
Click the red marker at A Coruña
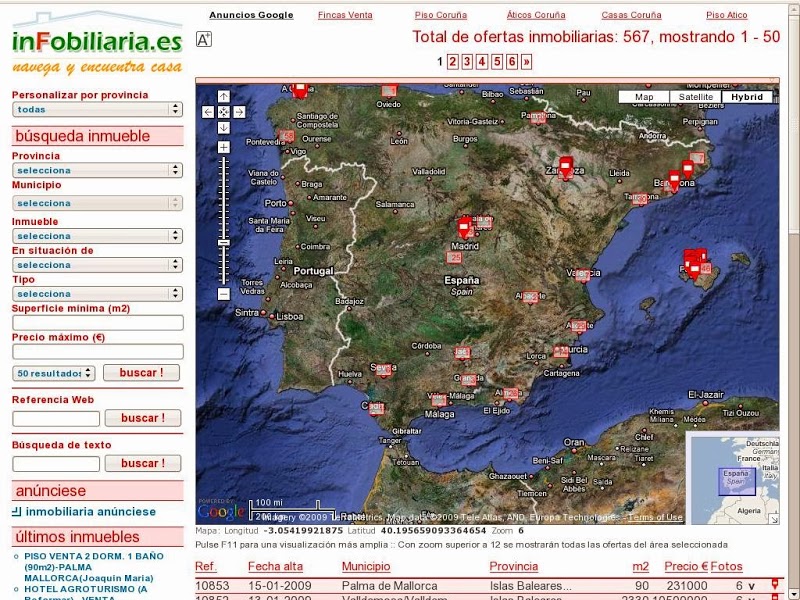[x=300, y=90]
